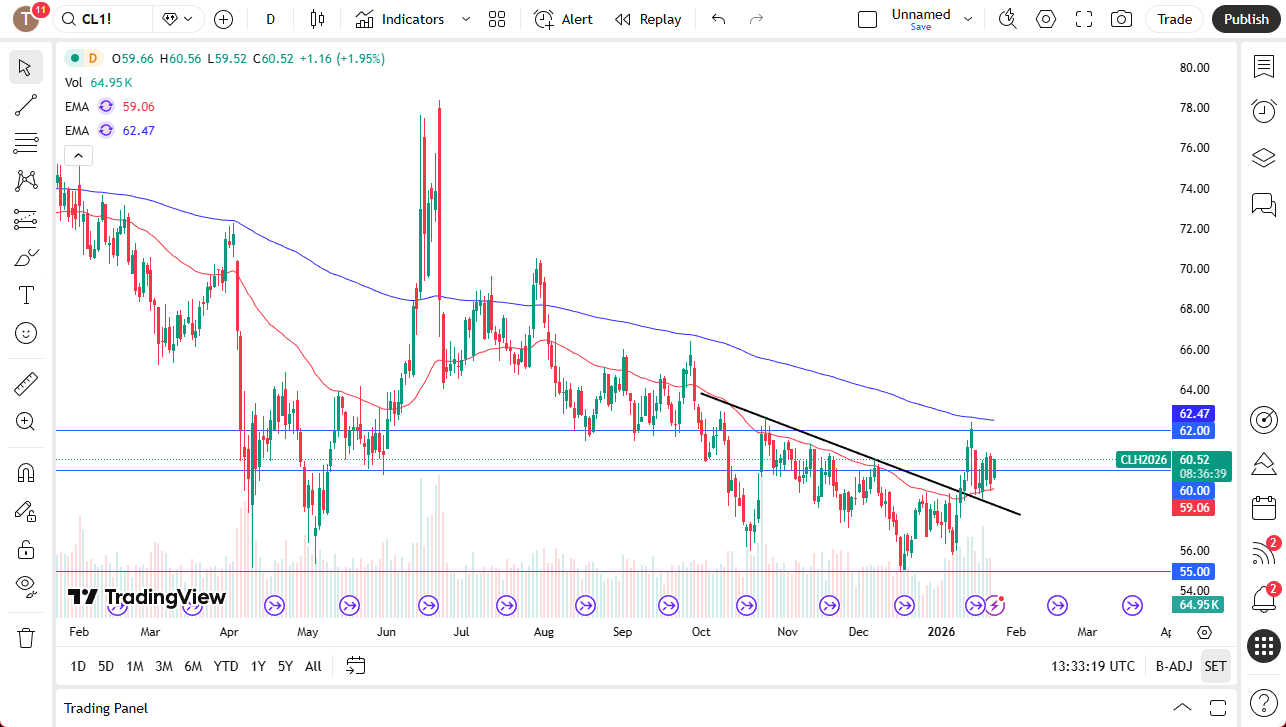Collapse the indicator legend chevron
1286x727 pixels.
pos(79,155)
